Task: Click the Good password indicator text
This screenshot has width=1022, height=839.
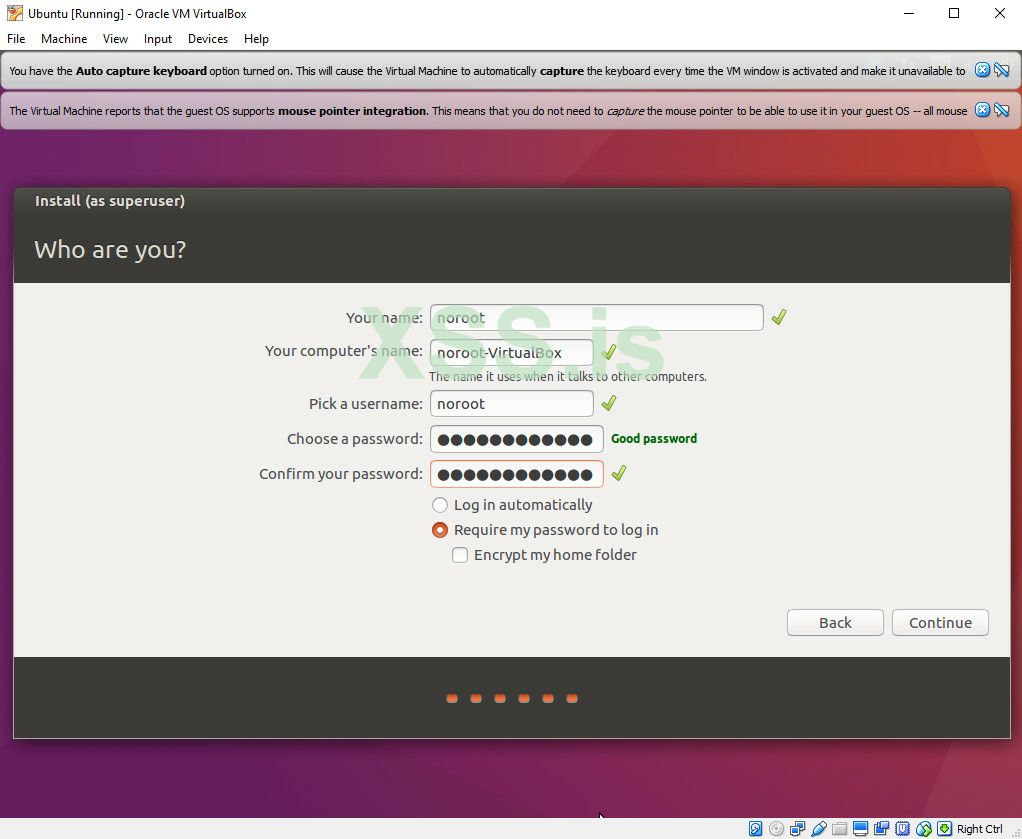Action: (654, 439)
